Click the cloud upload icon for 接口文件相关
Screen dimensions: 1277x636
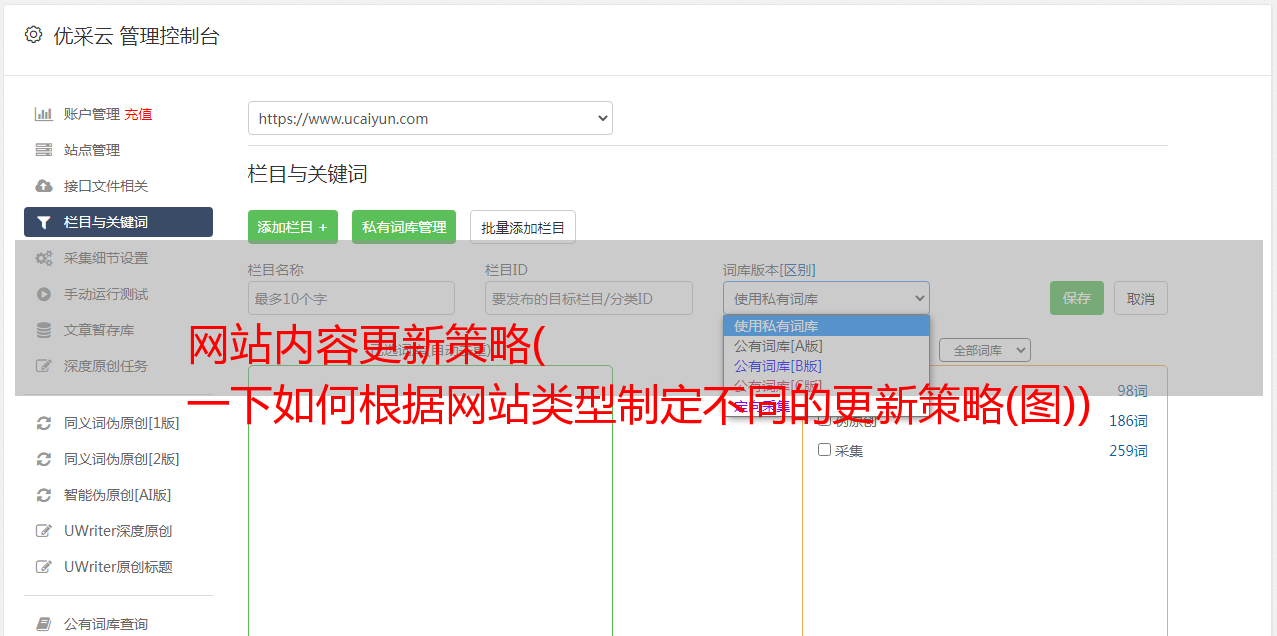click(x=44, y=186)
